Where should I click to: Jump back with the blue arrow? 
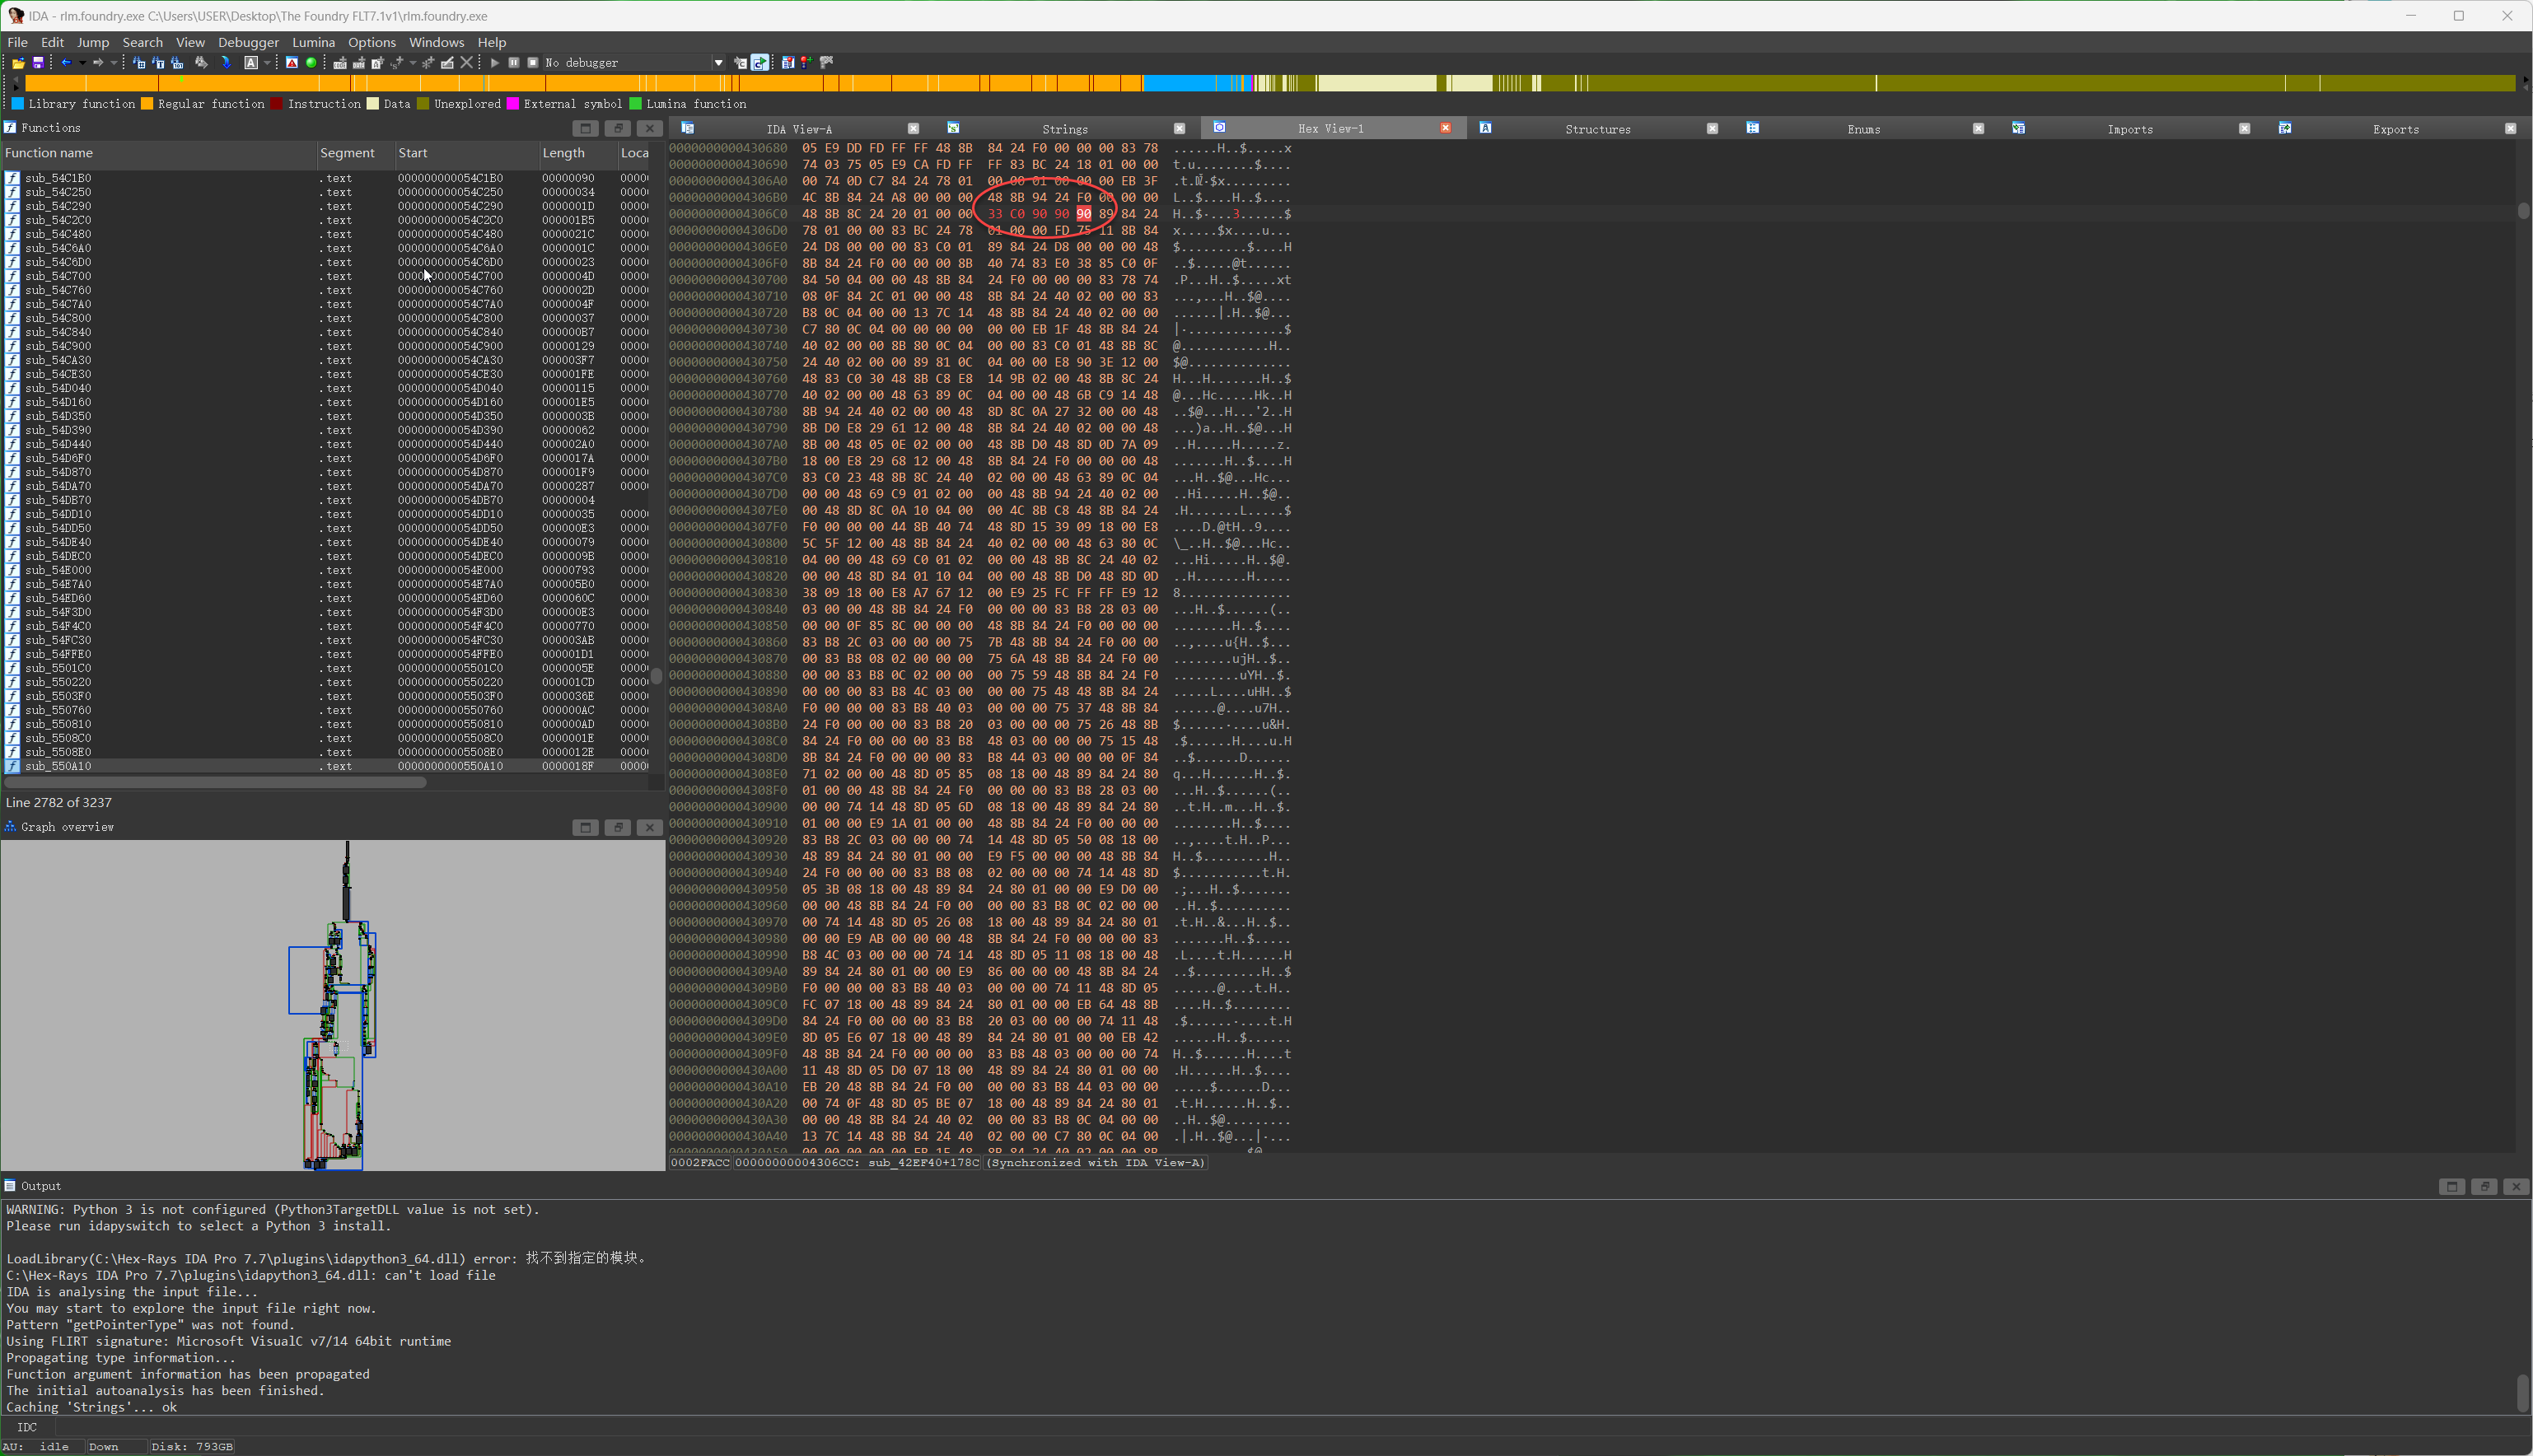pos(66,63)
